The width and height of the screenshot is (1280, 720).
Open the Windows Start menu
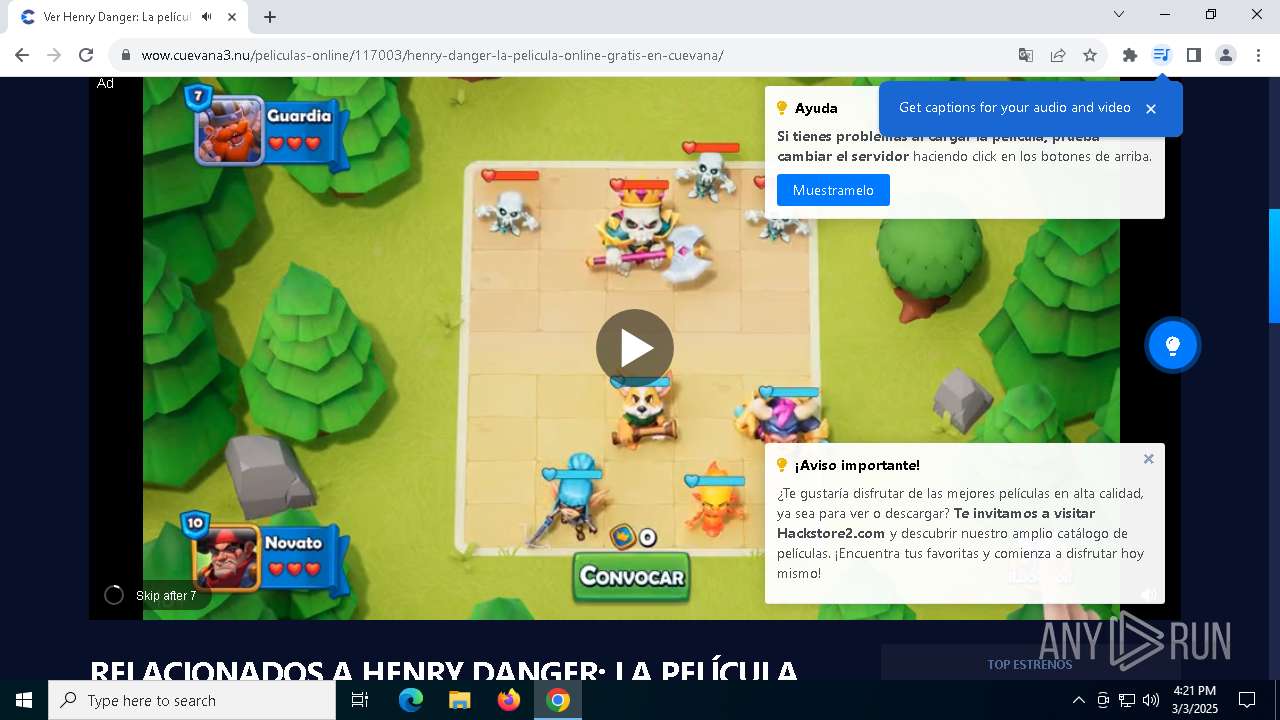coord(24,700)
